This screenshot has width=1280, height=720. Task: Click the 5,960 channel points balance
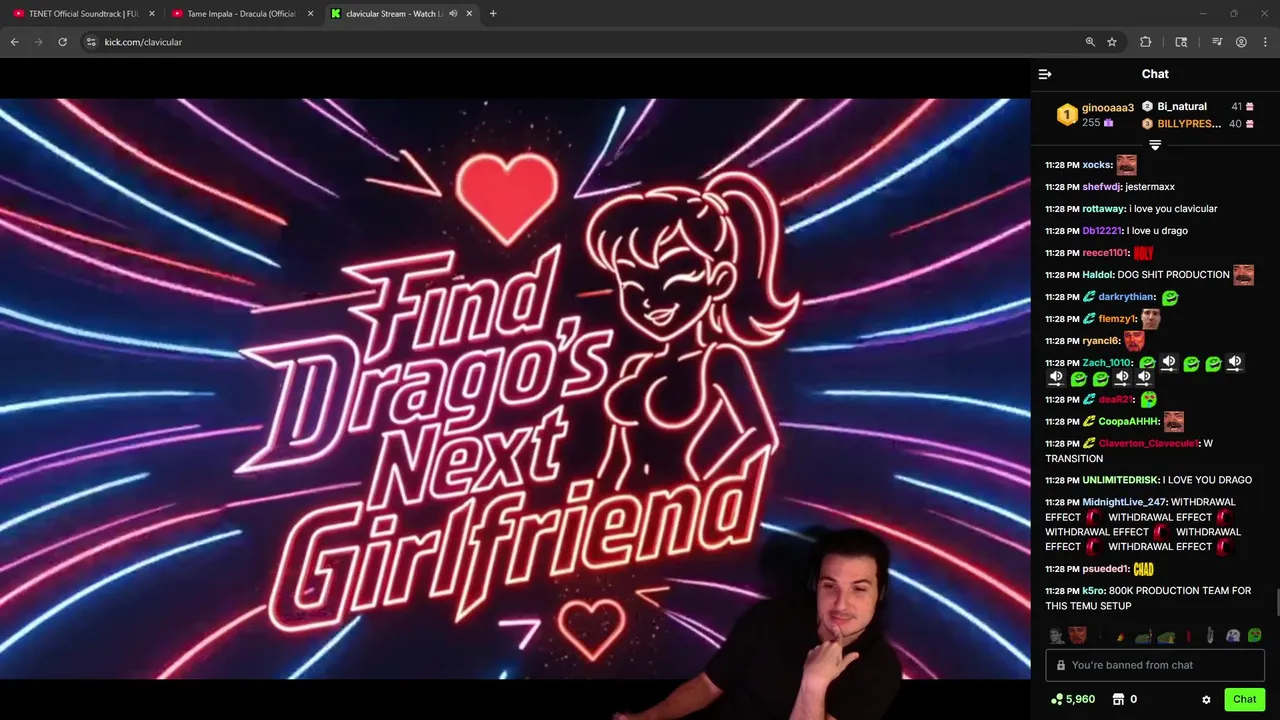coord(1072,700)
